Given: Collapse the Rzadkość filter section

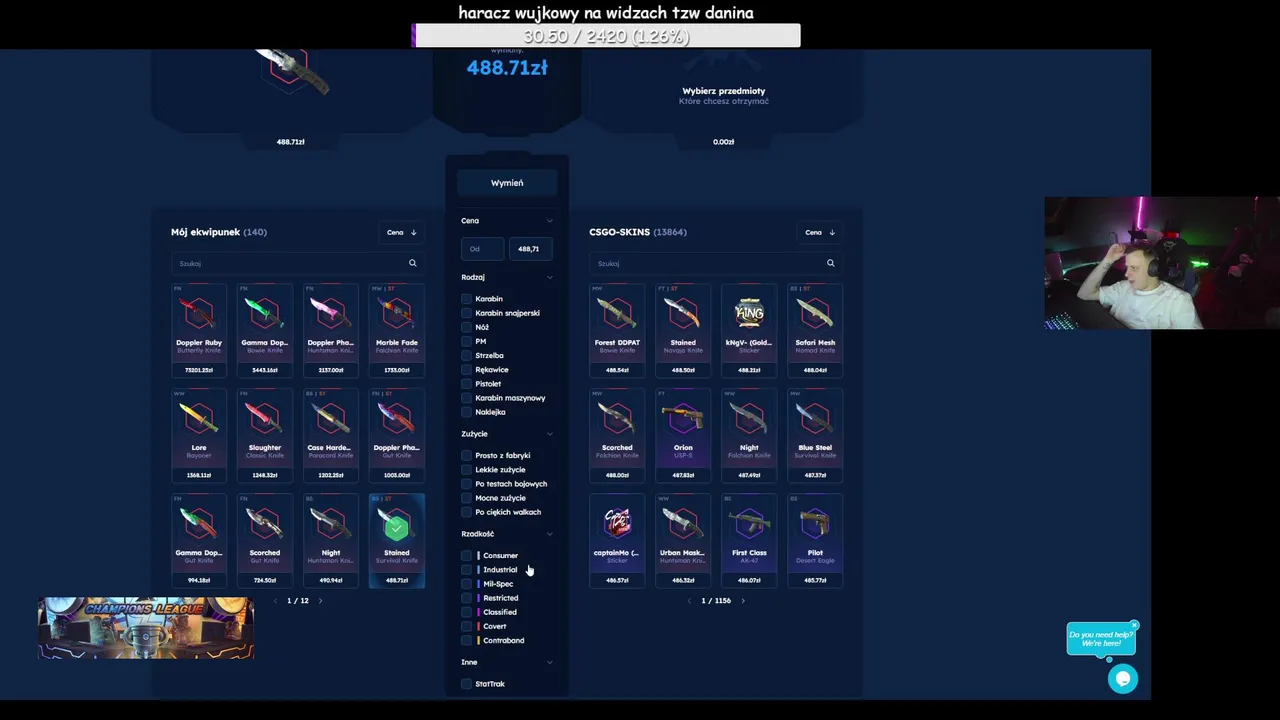Looking at the screenshot, I should 550,534.
